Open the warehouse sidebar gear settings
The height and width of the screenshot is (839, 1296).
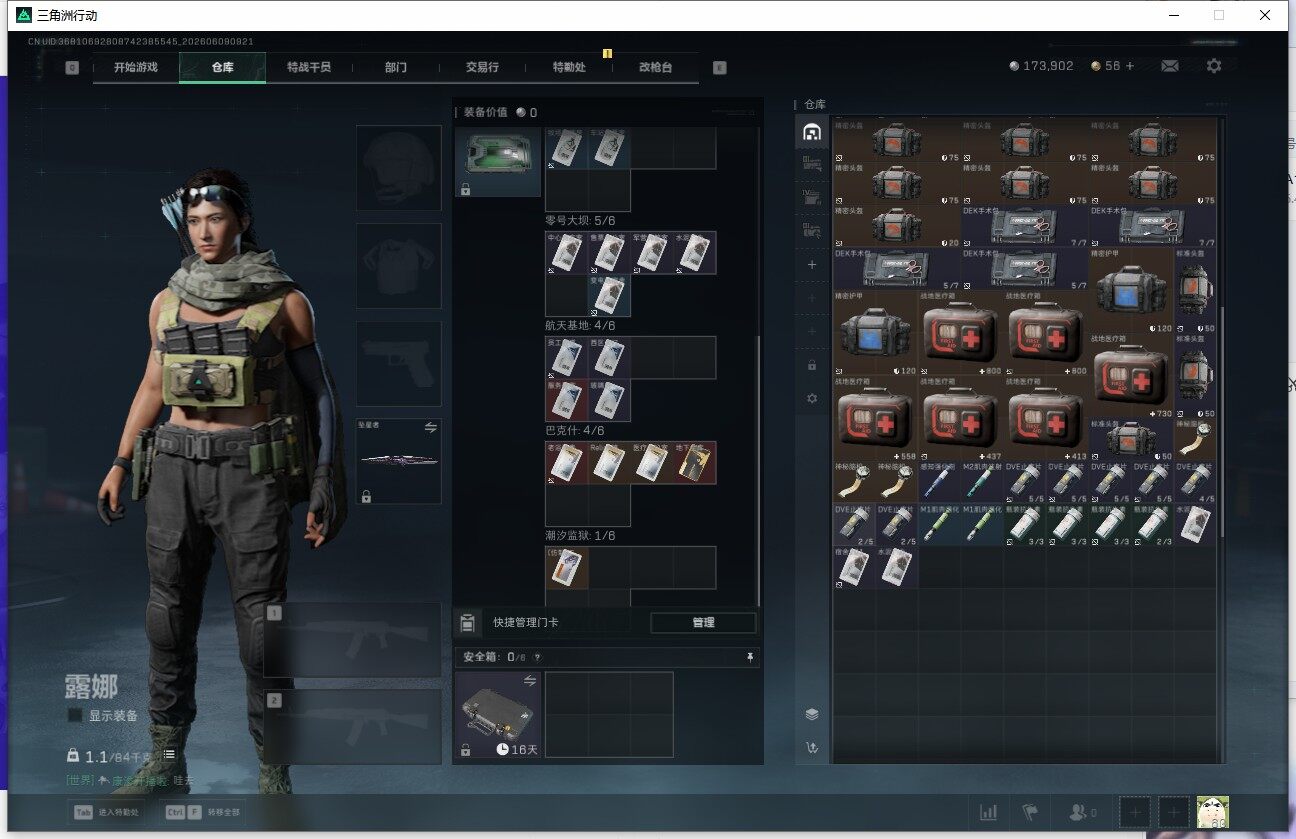(812, 398)
